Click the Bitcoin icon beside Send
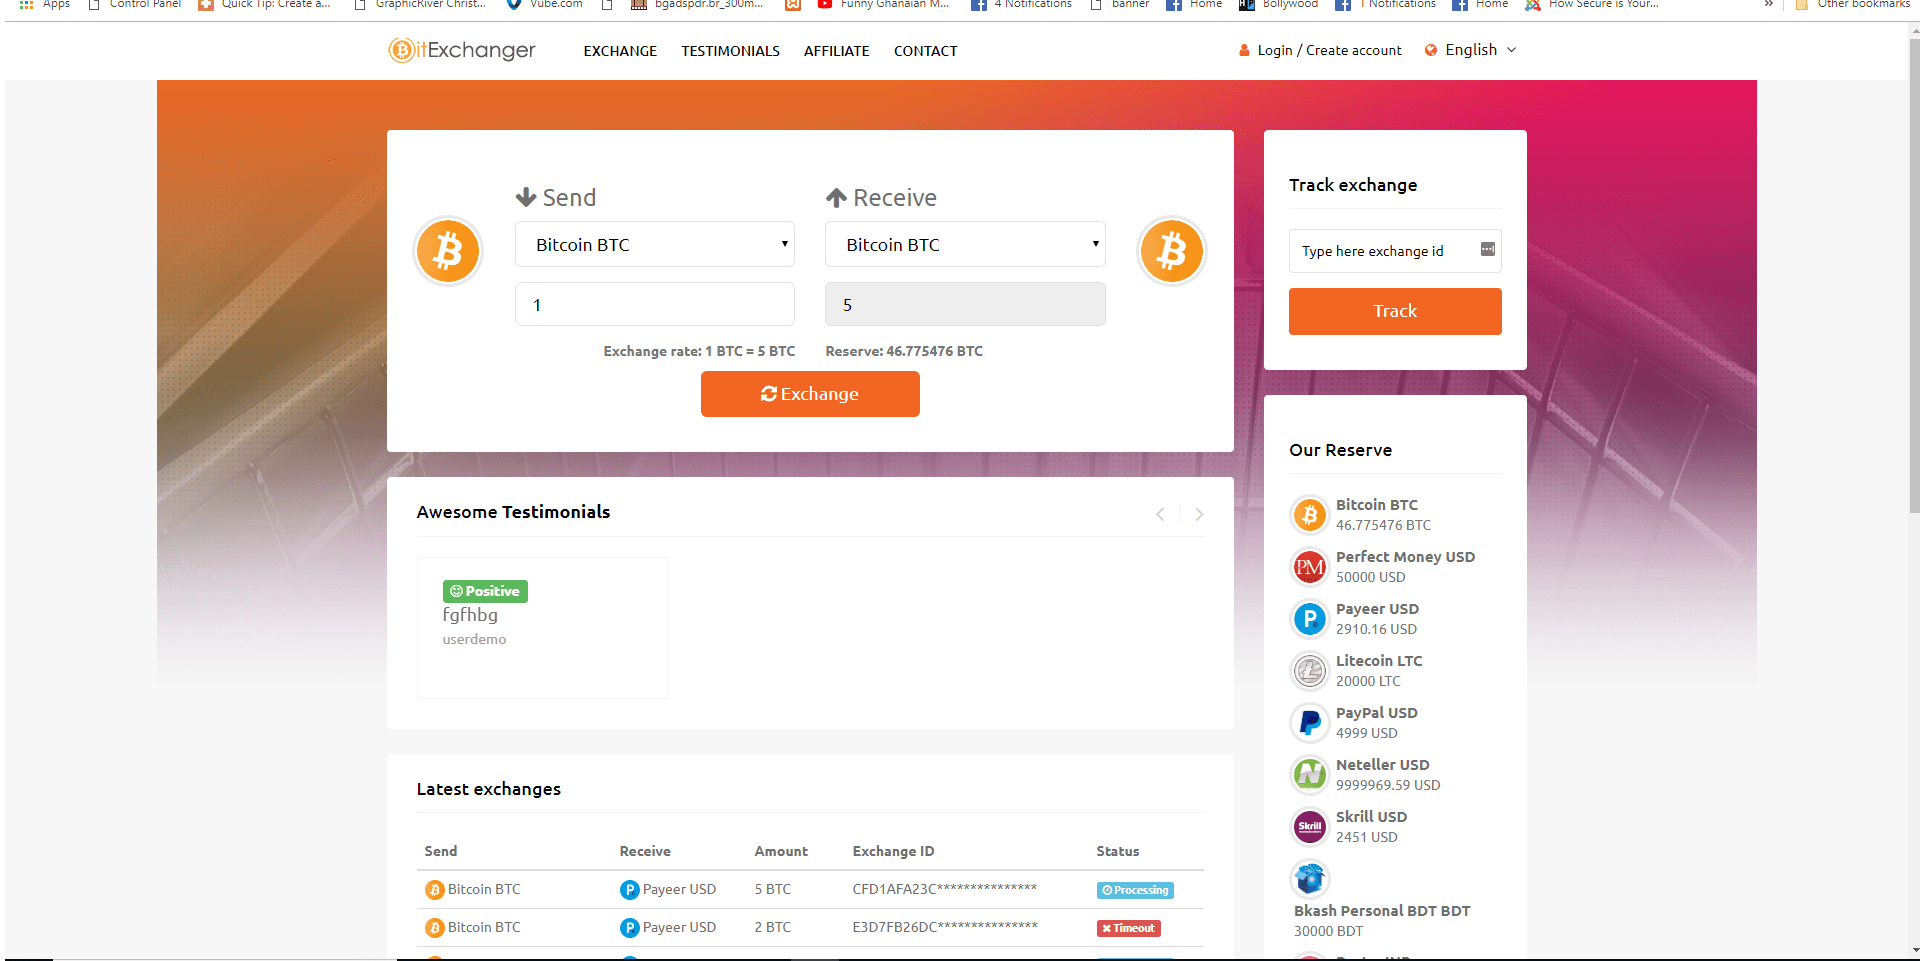The width and height of the screenshot is (1920, 961). point(448,251)
